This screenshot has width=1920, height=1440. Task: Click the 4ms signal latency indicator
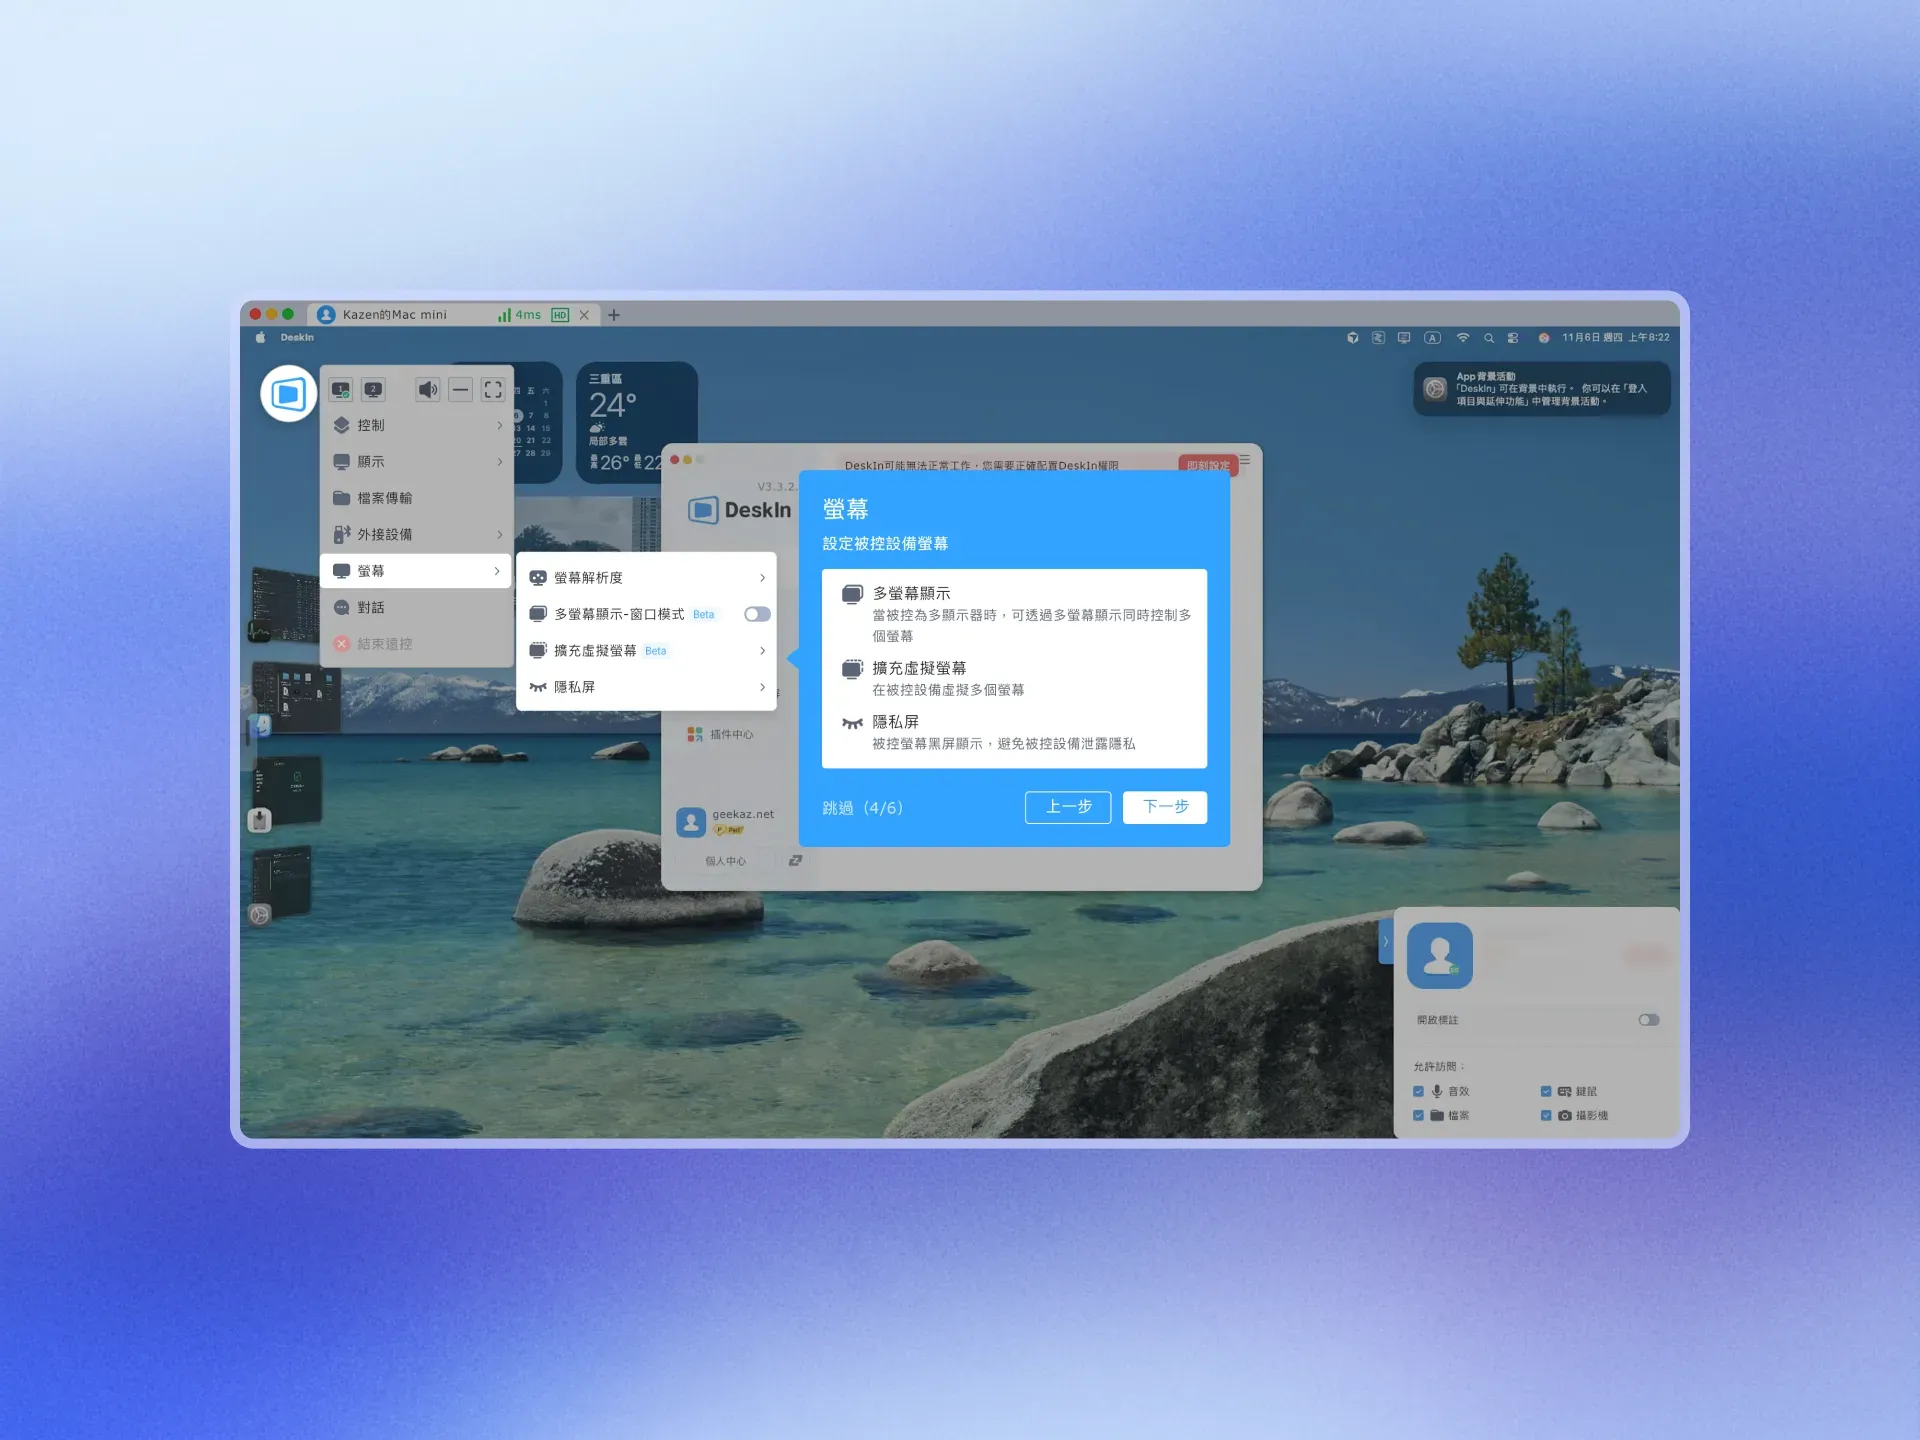tap(519, 315)
